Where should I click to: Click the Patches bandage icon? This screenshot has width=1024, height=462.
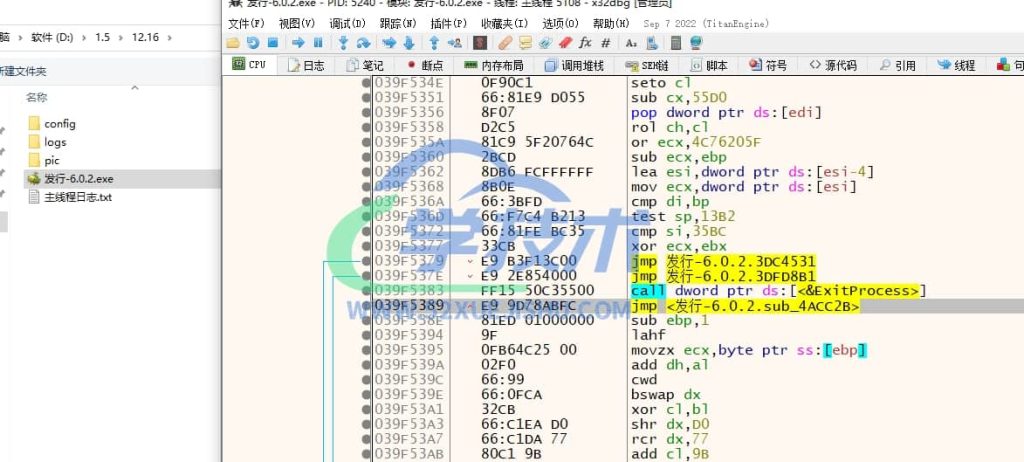click(505, 43)
